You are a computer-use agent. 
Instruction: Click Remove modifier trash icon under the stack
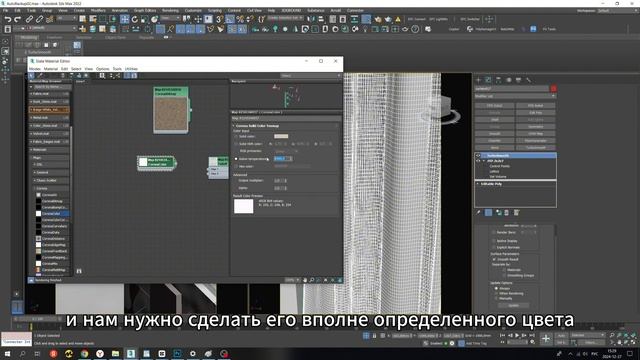click(x=507, y=213)
